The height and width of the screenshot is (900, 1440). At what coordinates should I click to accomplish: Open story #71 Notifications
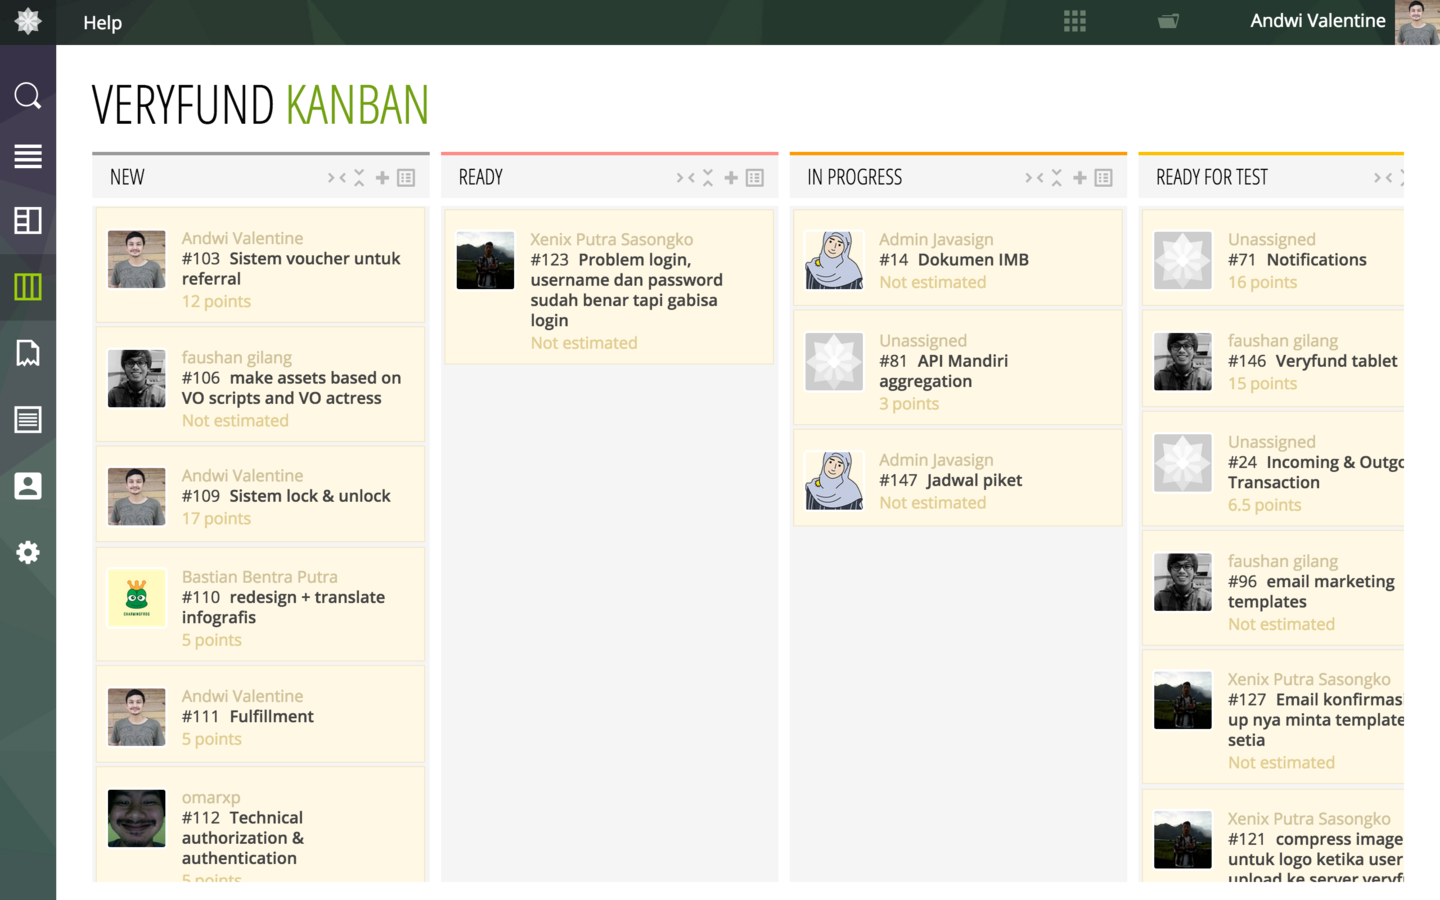coord(1297,260)
